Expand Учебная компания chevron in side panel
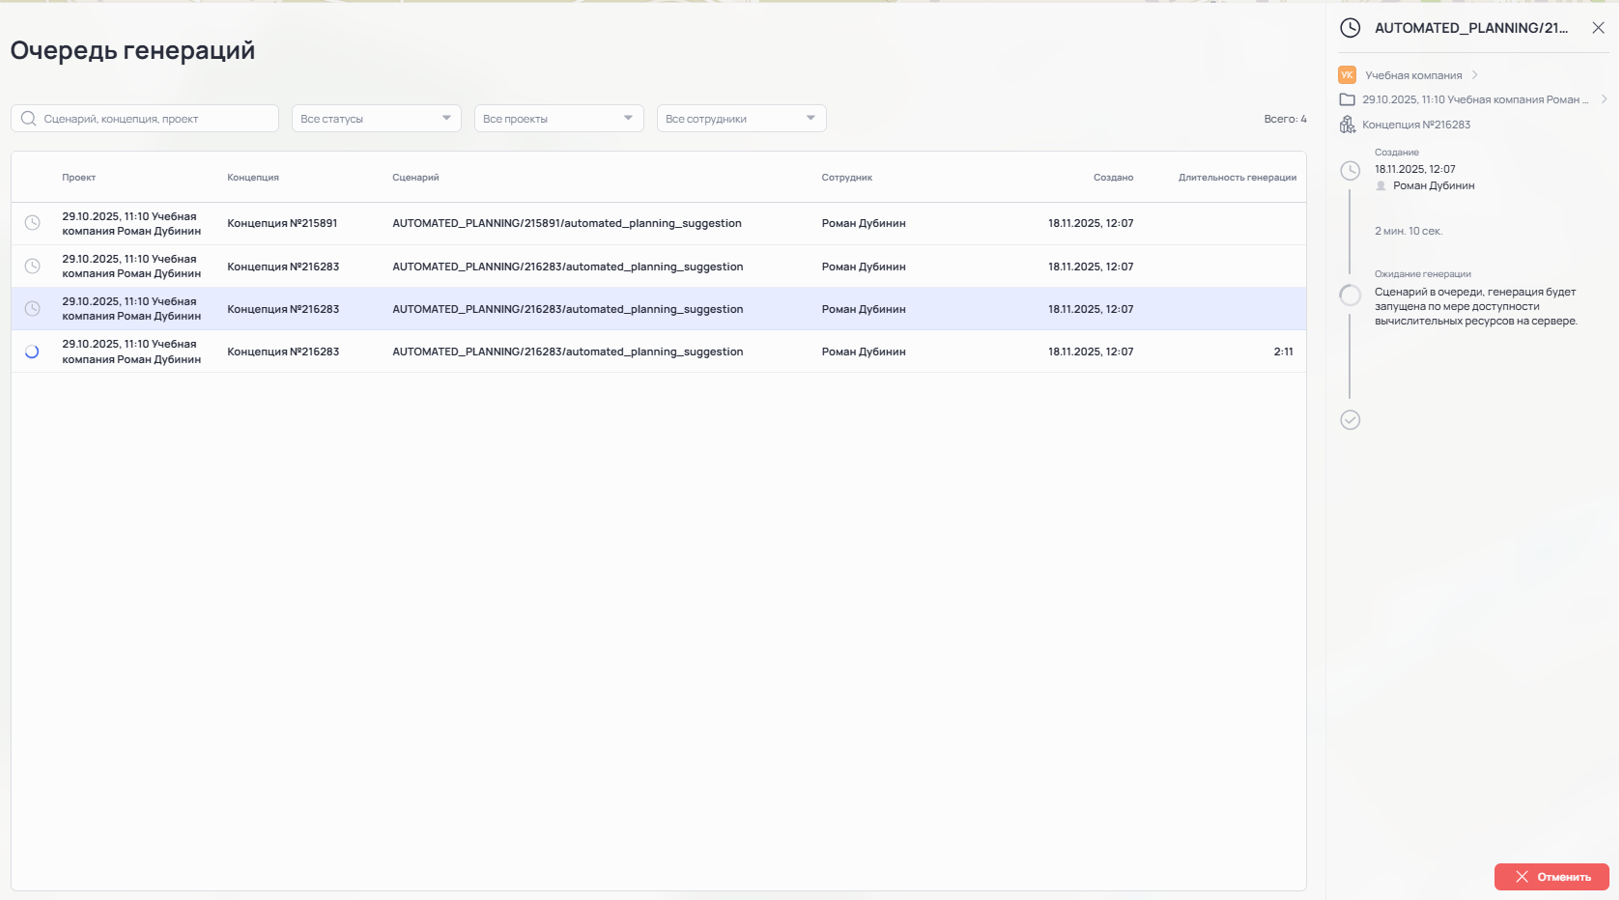The width and height of the screenshot is (1619, 900). [1475, 75]
